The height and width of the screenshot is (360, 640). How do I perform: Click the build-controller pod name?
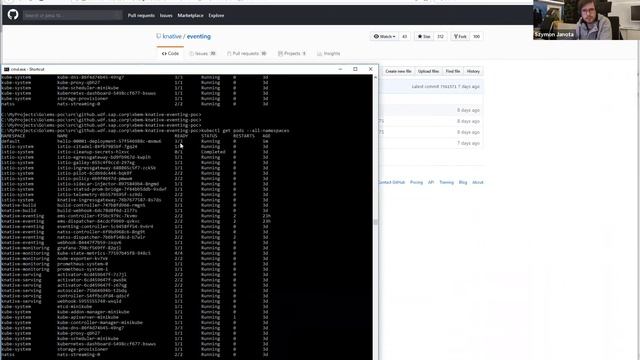coord(101,205)
